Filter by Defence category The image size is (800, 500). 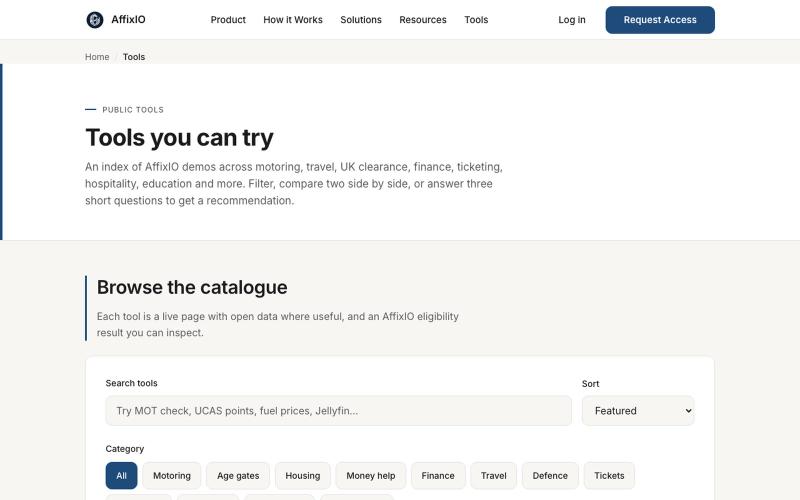coord(550,476)
